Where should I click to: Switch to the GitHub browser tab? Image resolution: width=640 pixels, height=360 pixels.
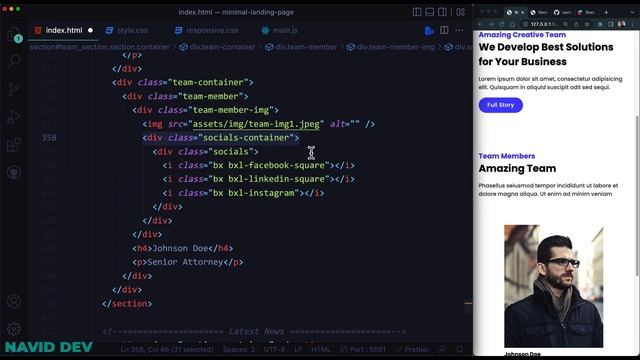(x=562, y=12)
